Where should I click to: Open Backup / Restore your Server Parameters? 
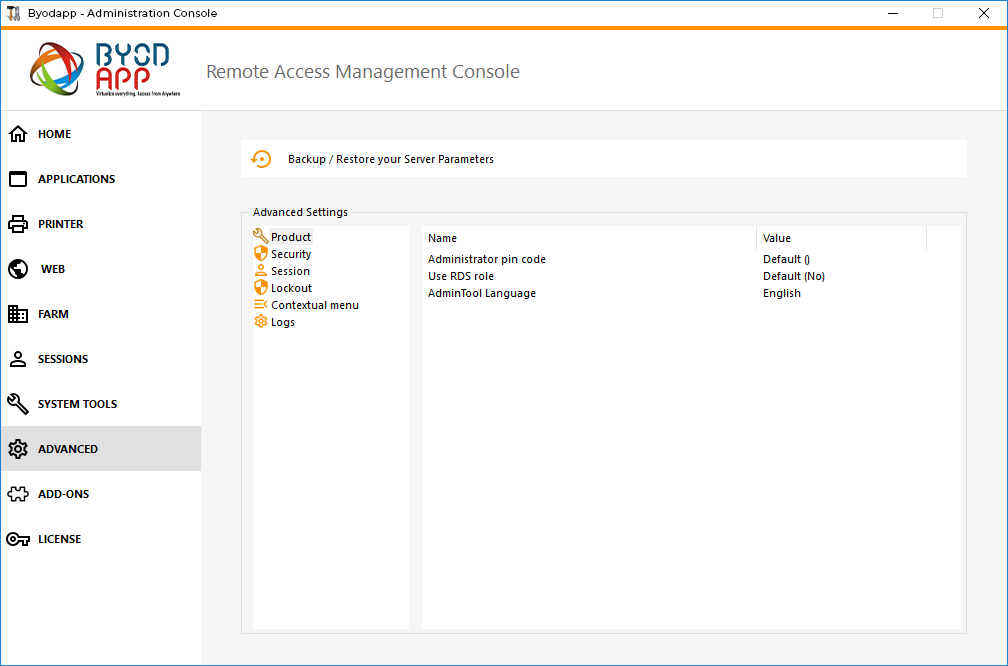pyautogui.click(x=604, y=159)
